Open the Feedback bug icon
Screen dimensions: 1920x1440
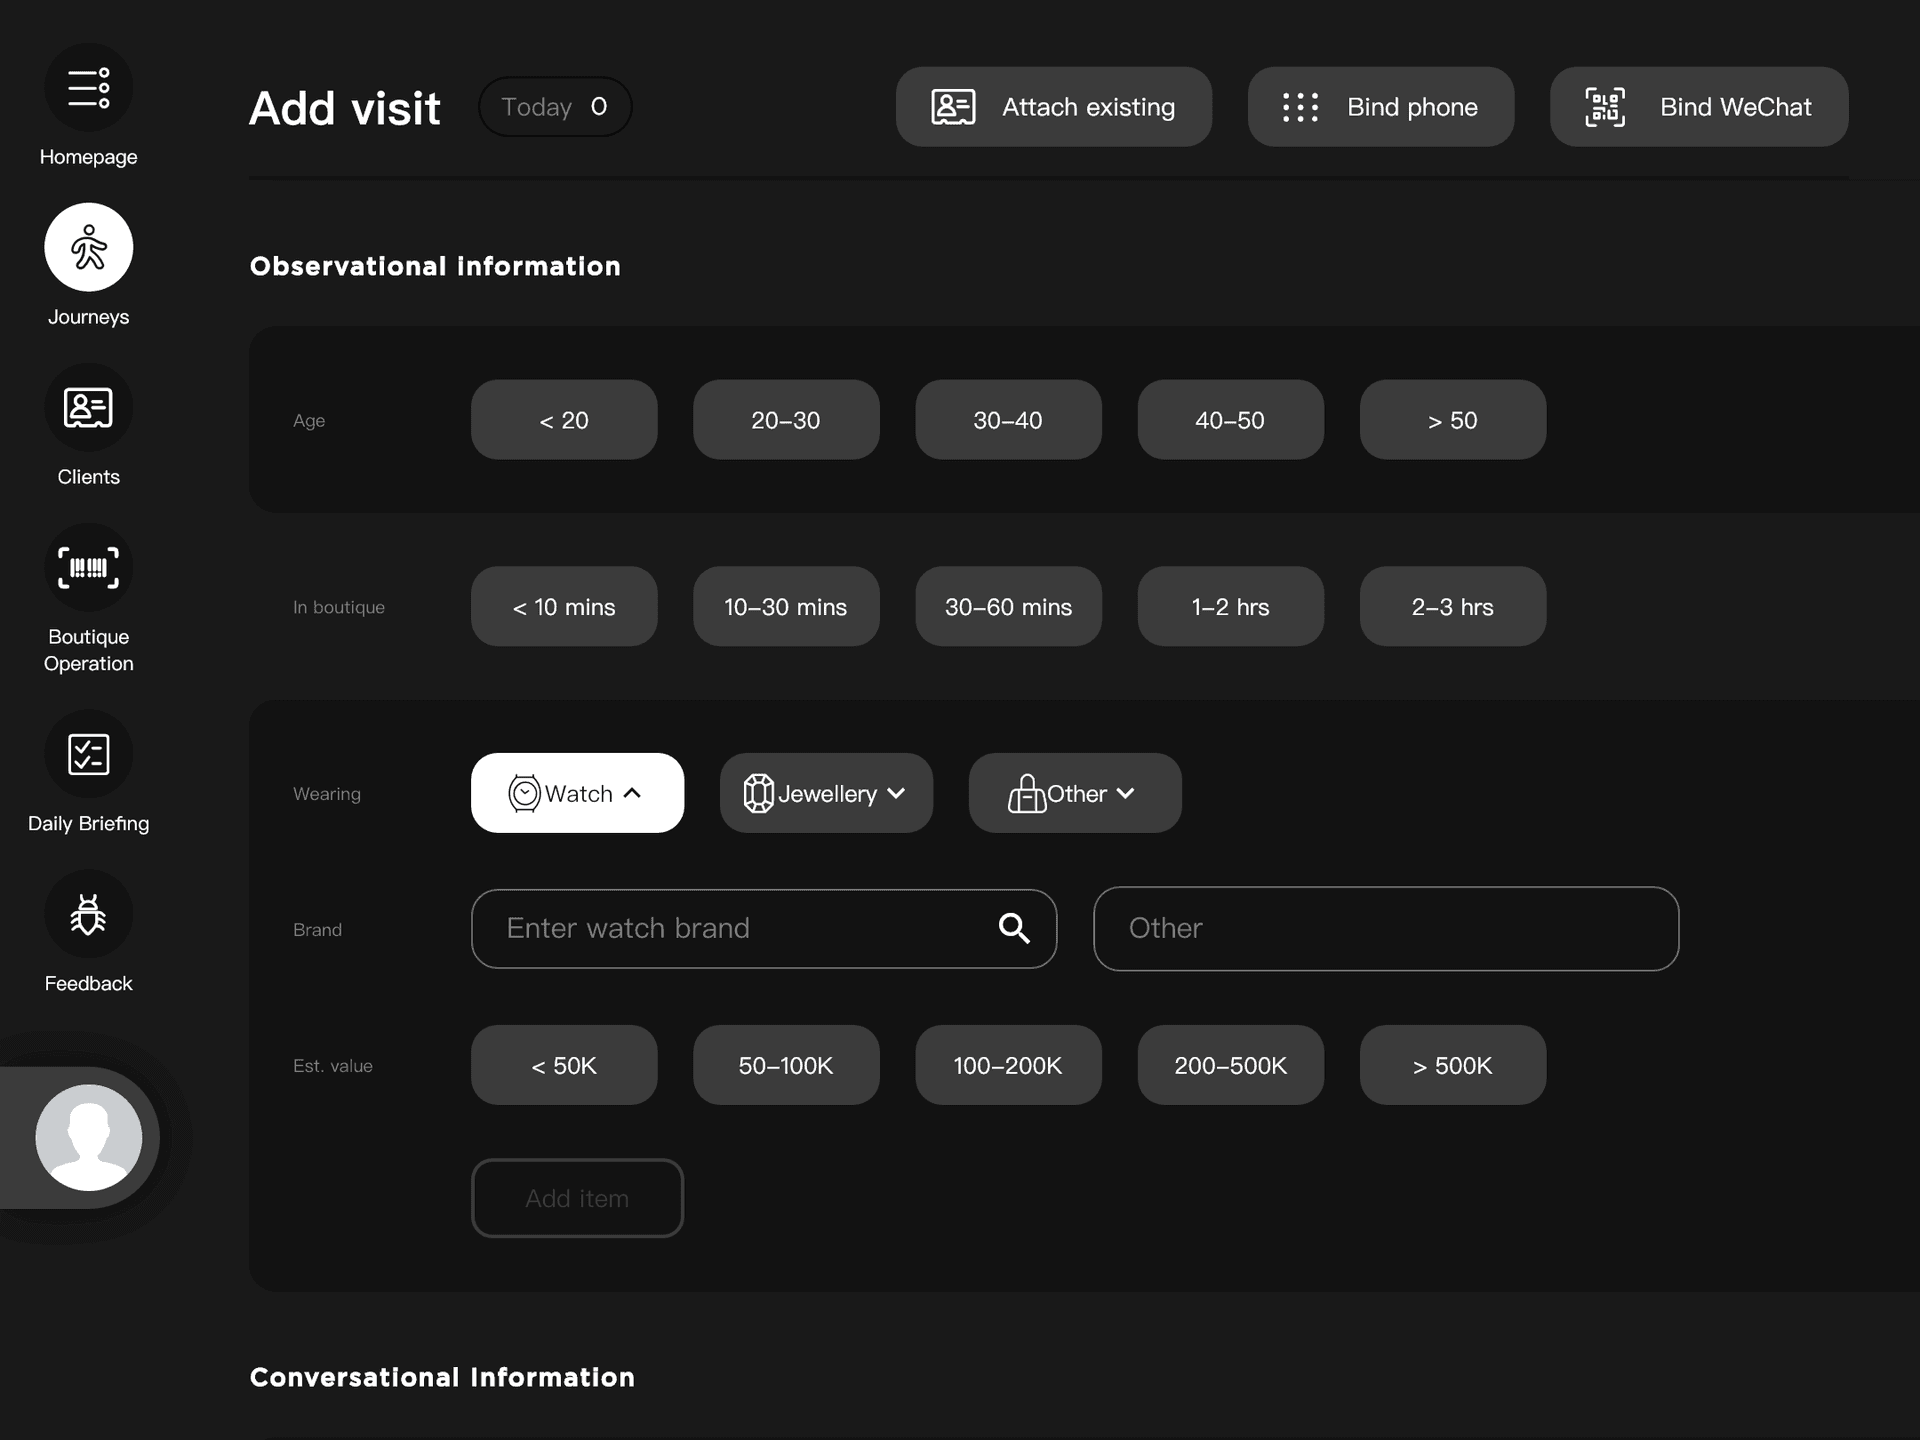[88, 914]
